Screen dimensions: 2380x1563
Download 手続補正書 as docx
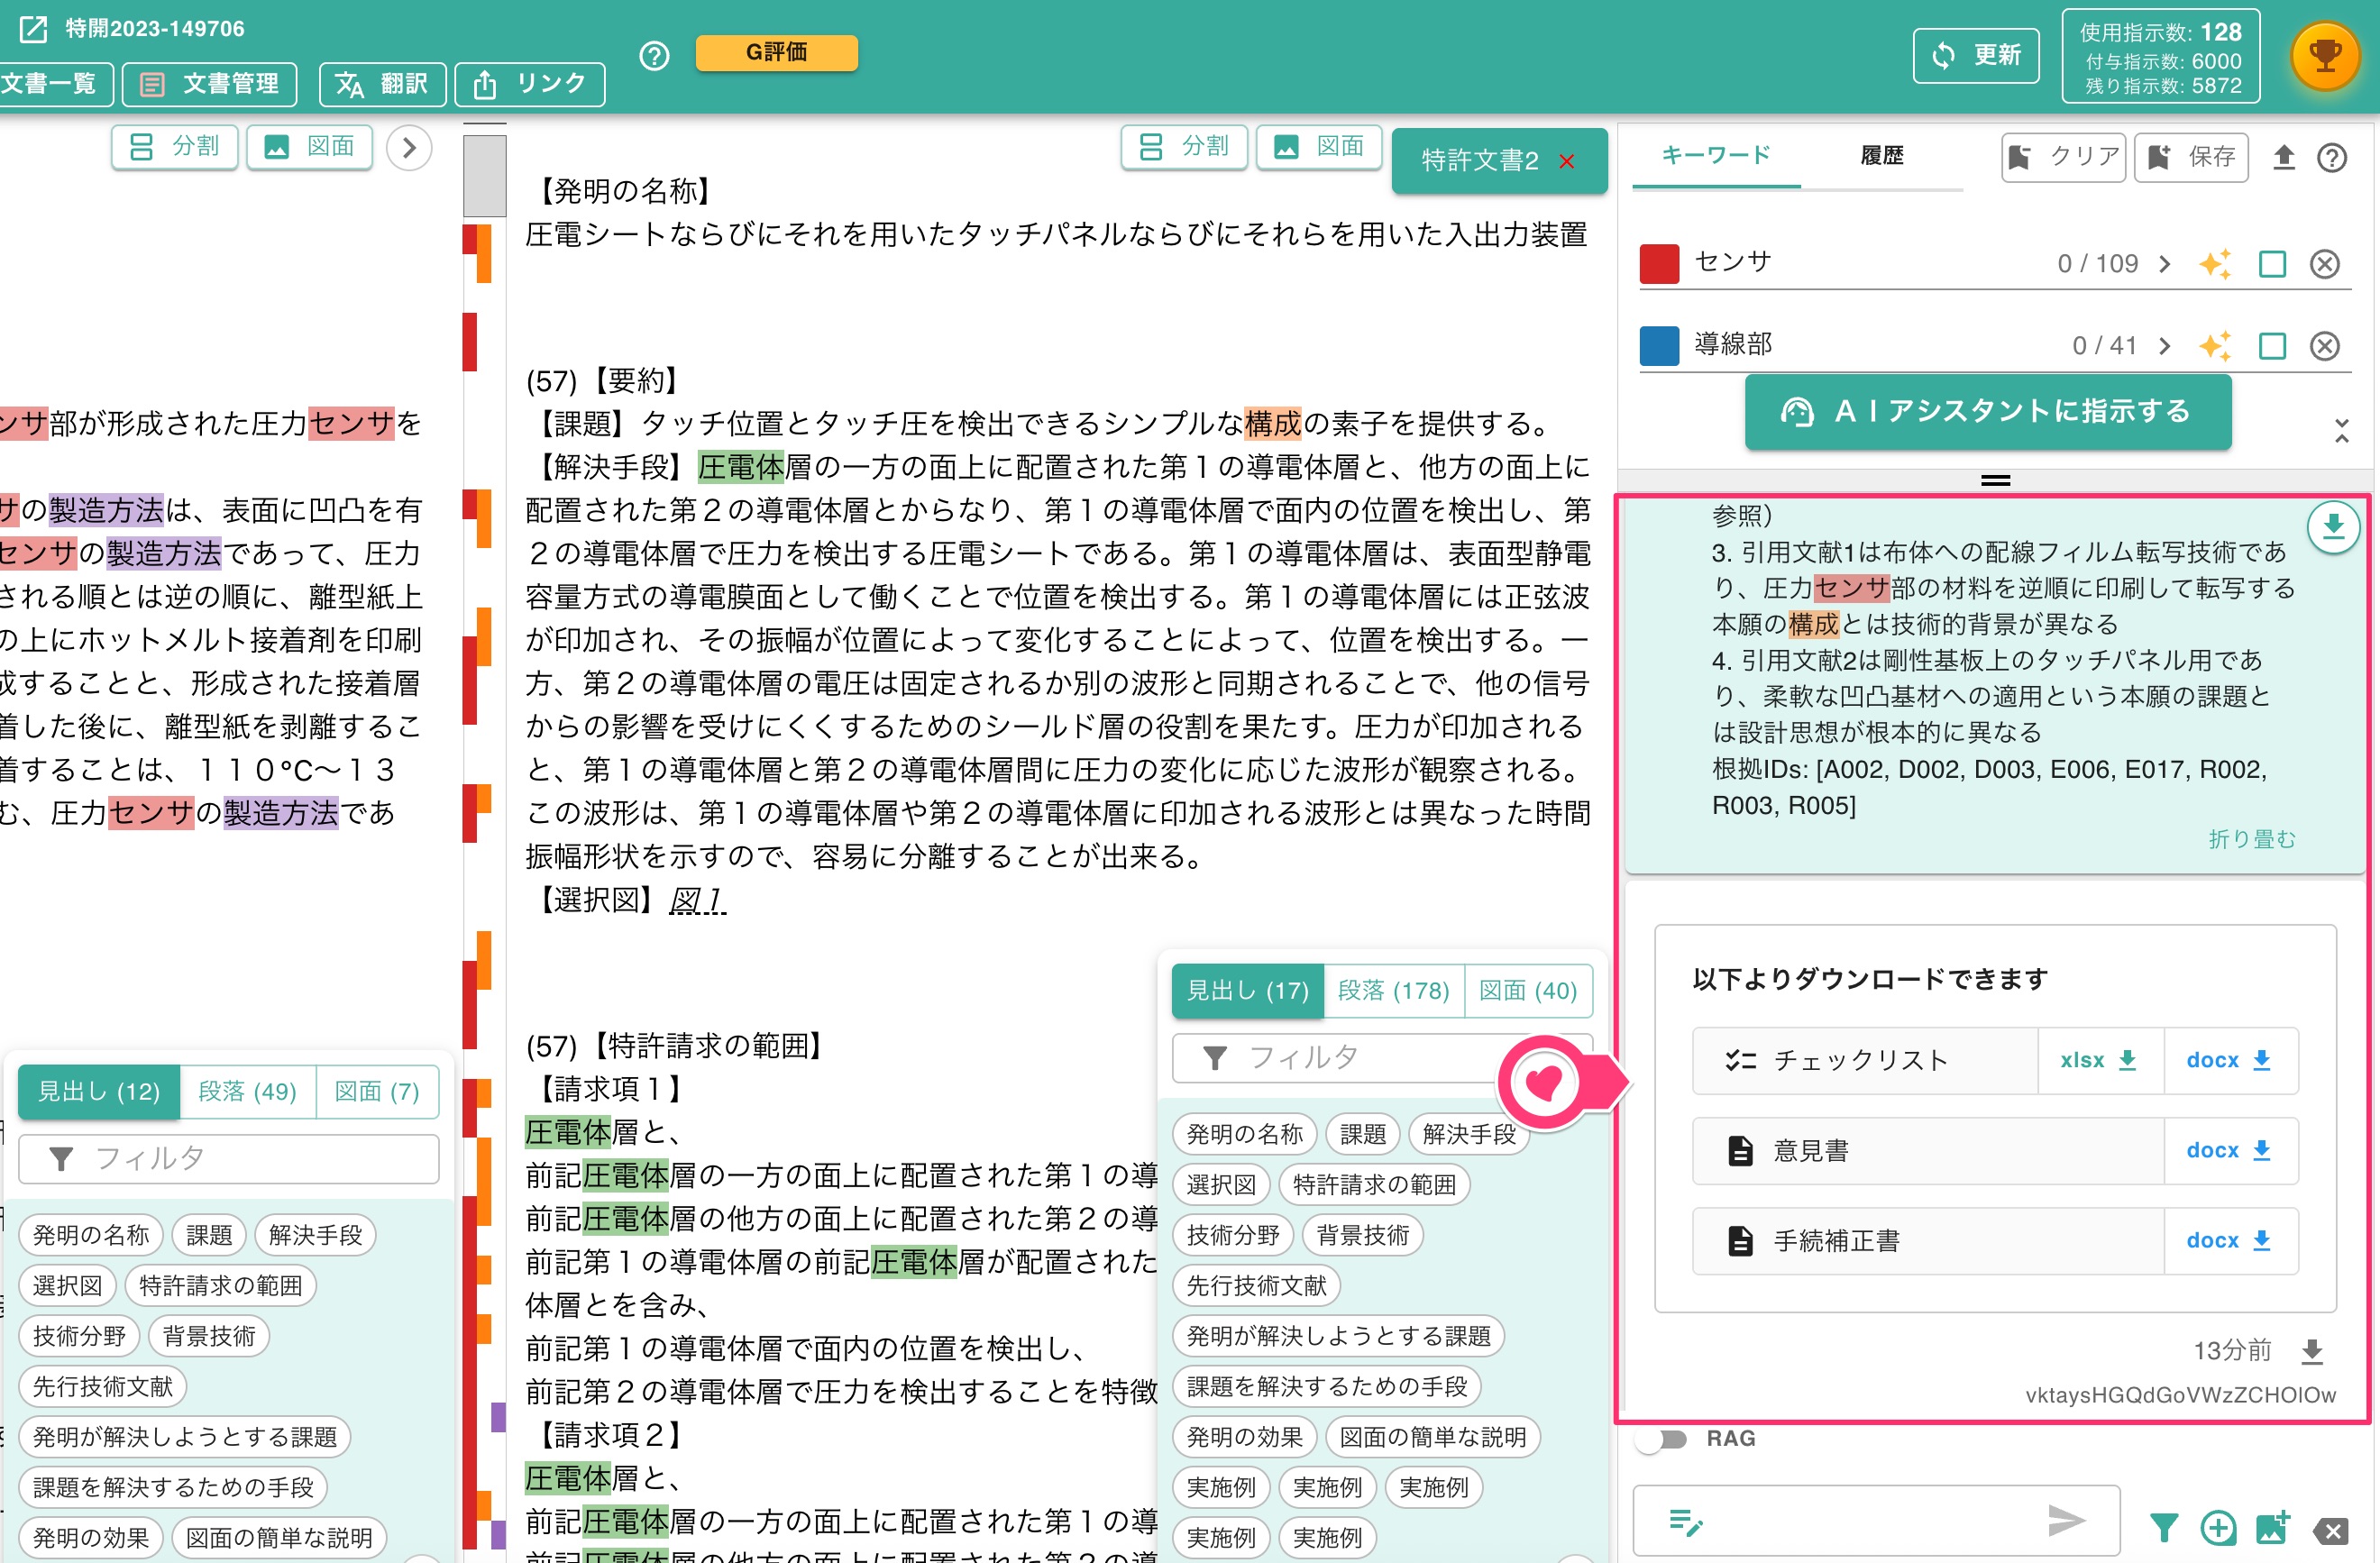[2230, 1240]
